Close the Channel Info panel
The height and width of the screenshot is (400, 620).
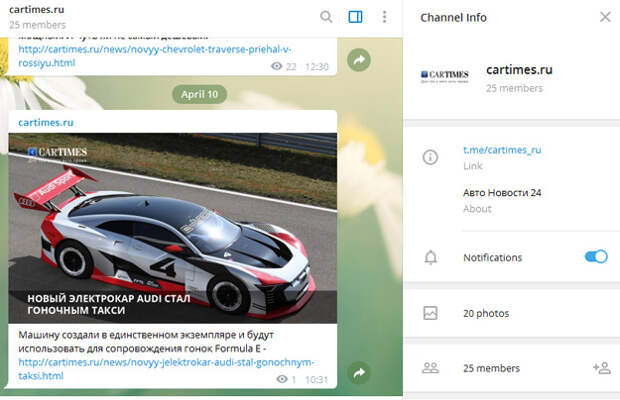pyautogui.click(x=605, y=17)
